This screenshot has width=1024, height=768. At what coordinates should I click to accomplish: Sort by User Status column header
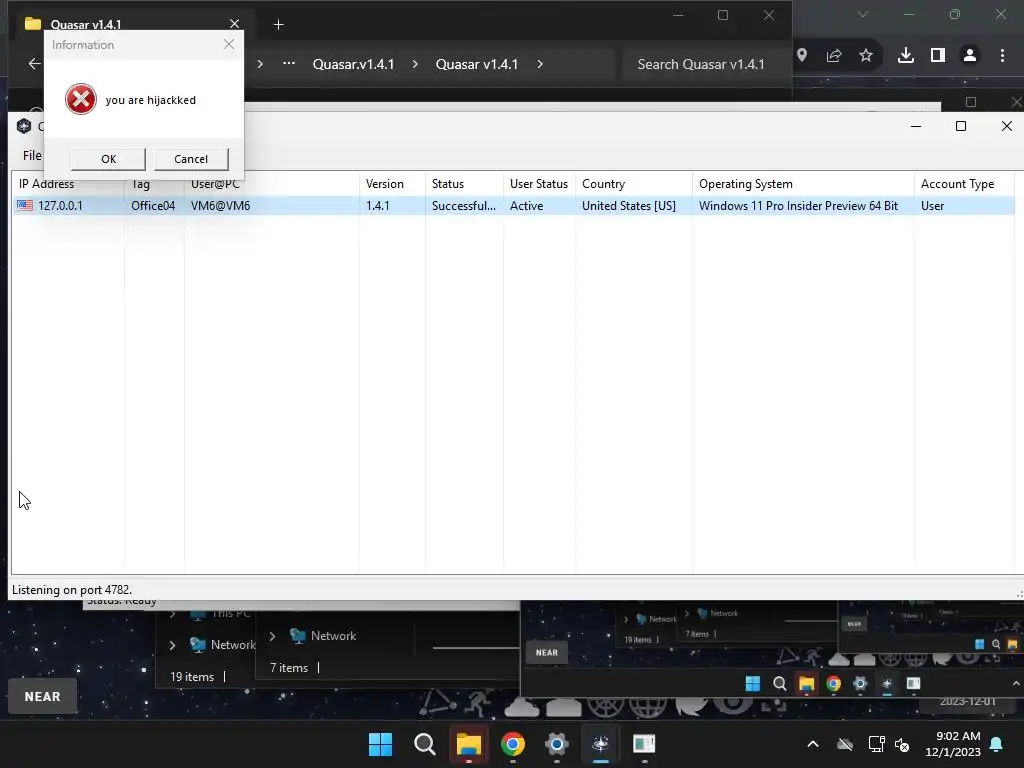[539, 184]
